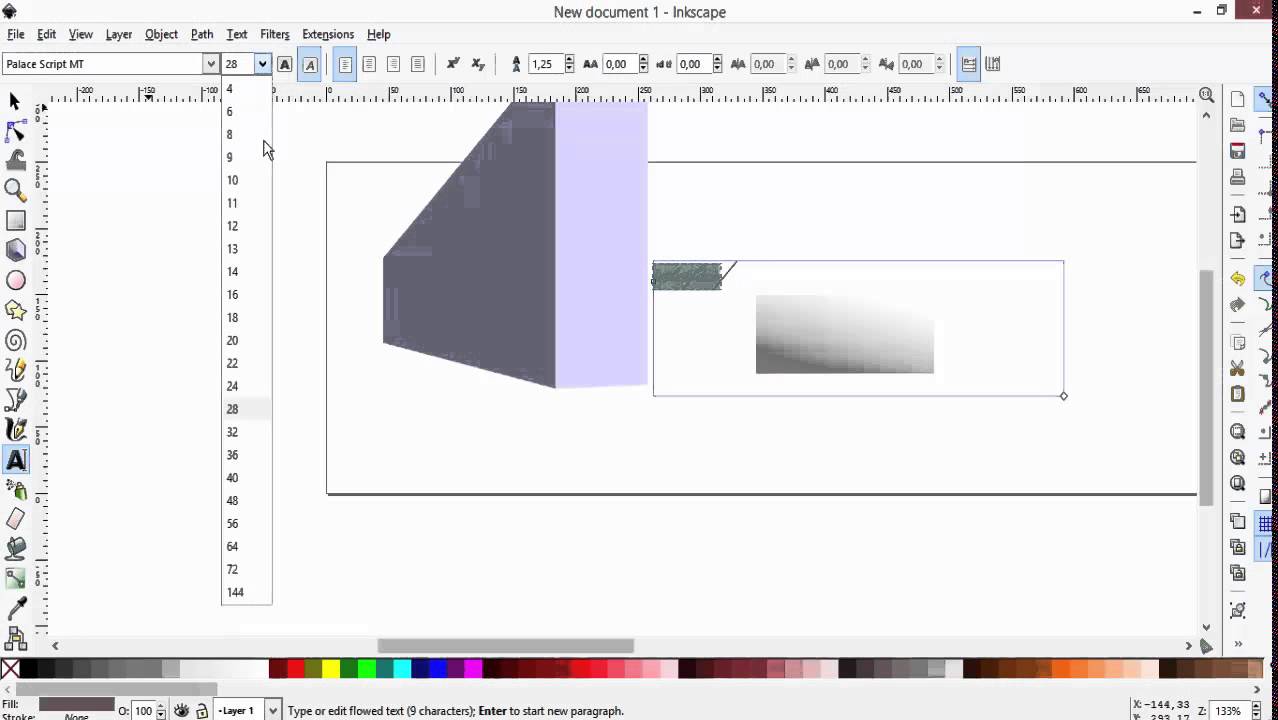Open the Layer menu
Screen dimensions: 1278x720
[x=119, y=34]
